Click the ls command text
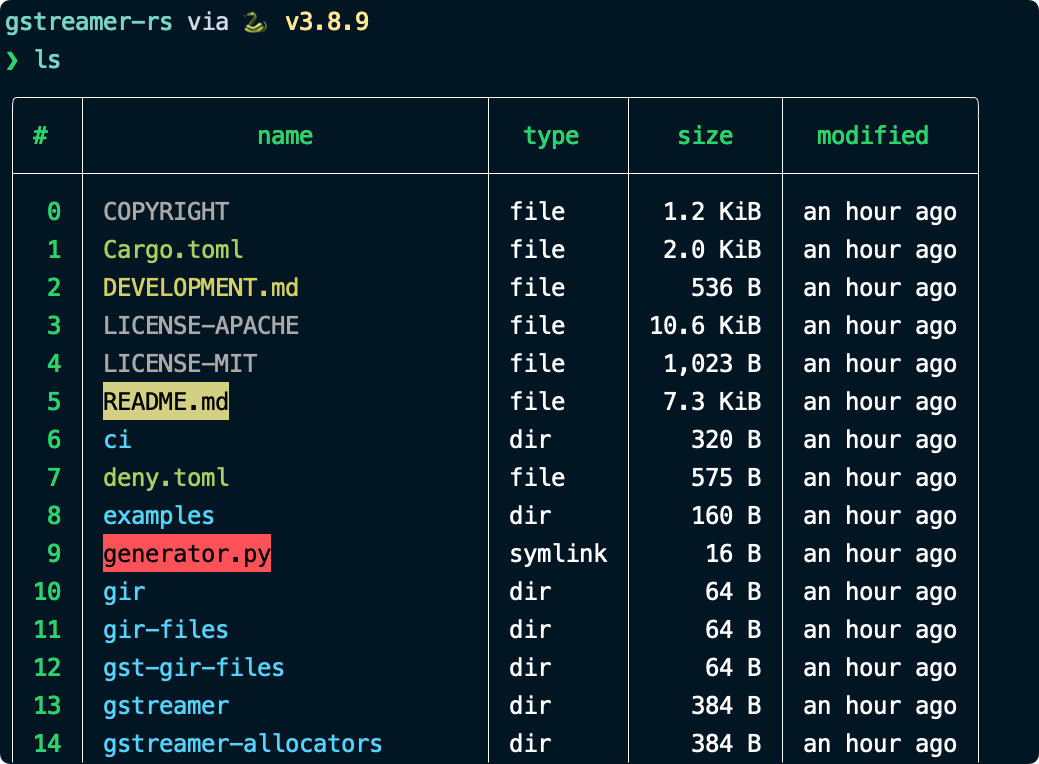The width and height of the screenshot is (1039, 764). tap(48, 60)
